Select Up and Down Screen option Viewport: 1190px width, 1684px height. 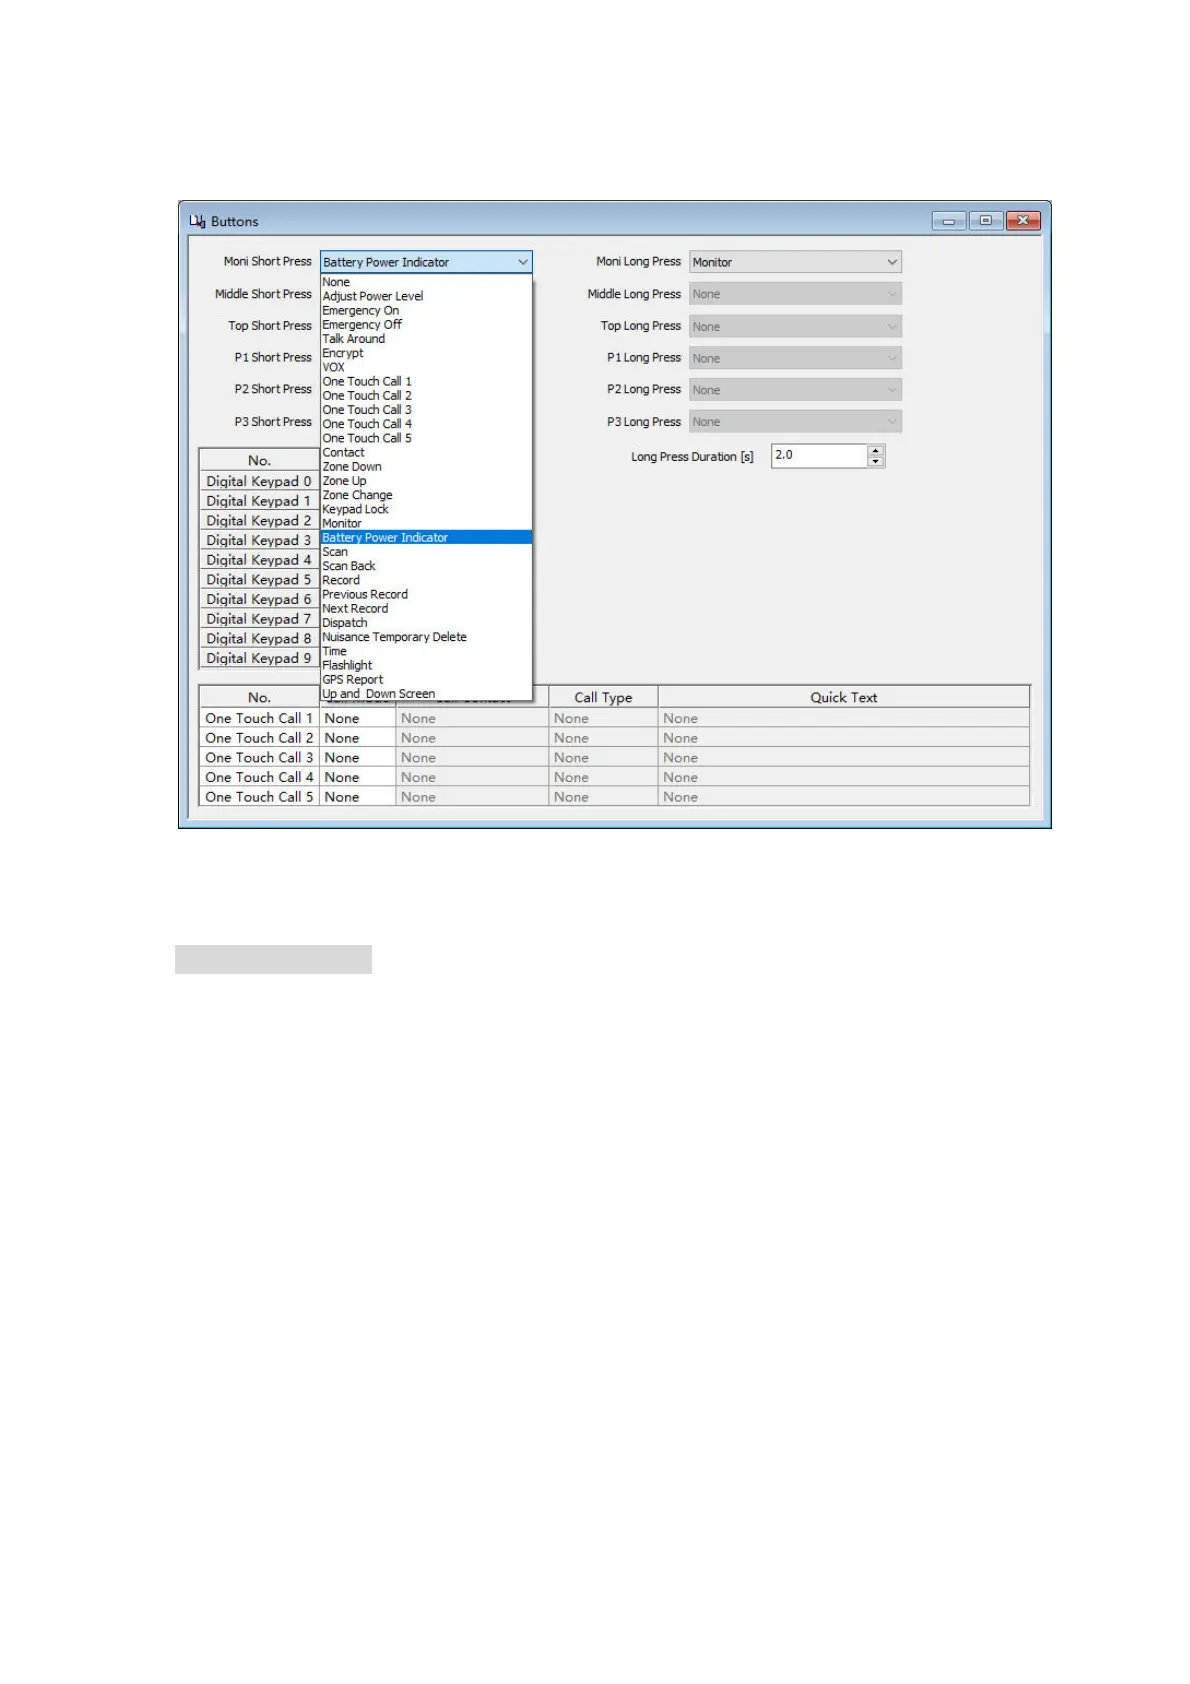click(x=426, y=694)
